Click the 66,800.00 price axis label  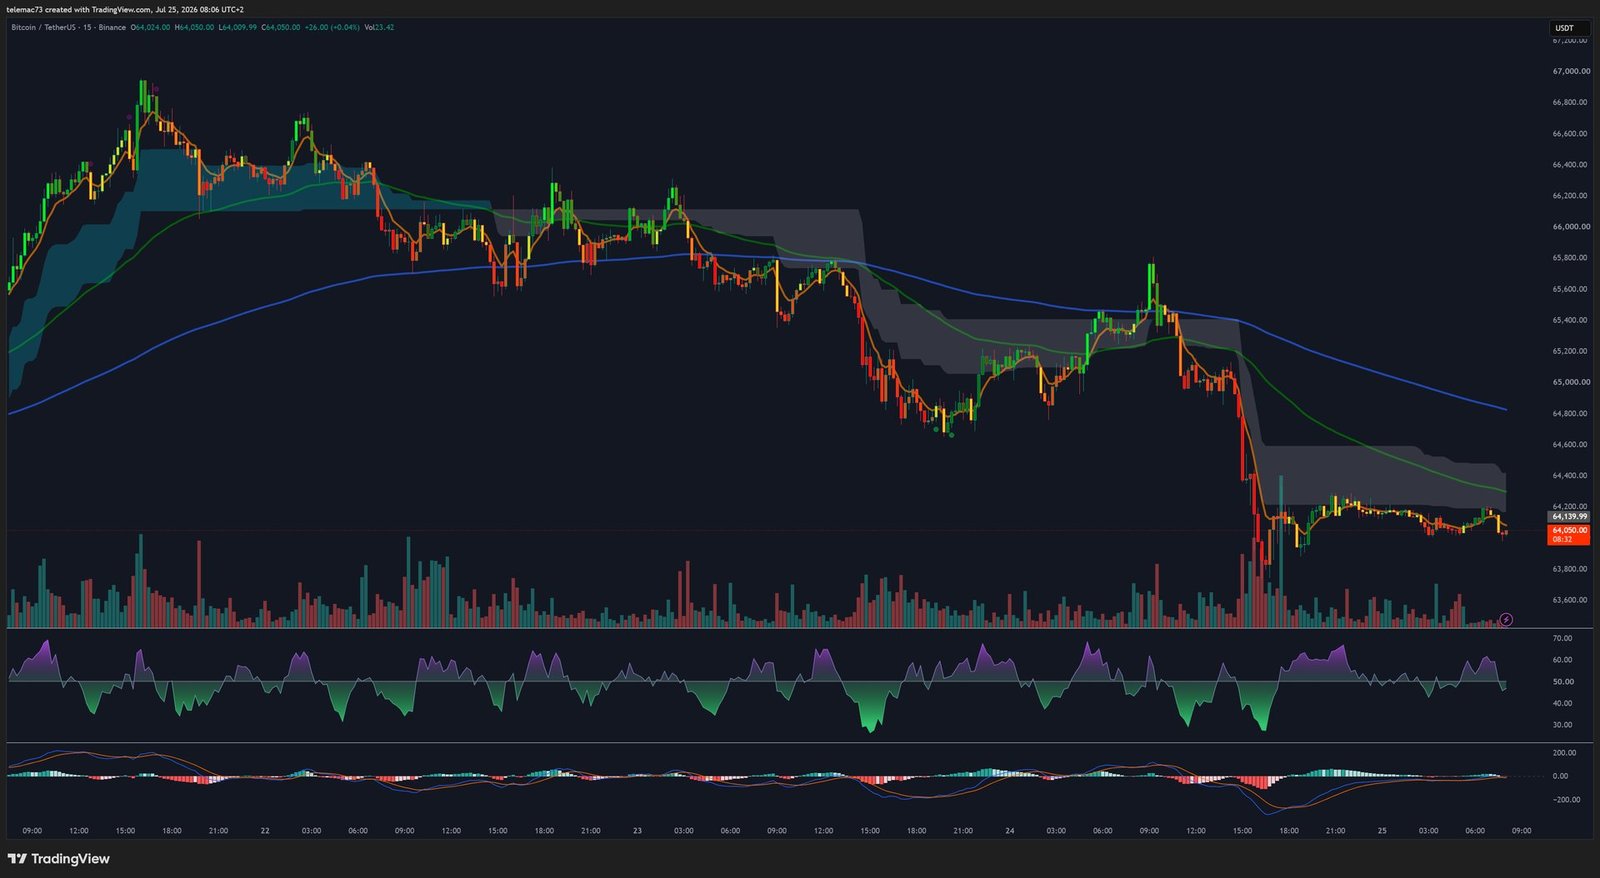(1571, 102)
